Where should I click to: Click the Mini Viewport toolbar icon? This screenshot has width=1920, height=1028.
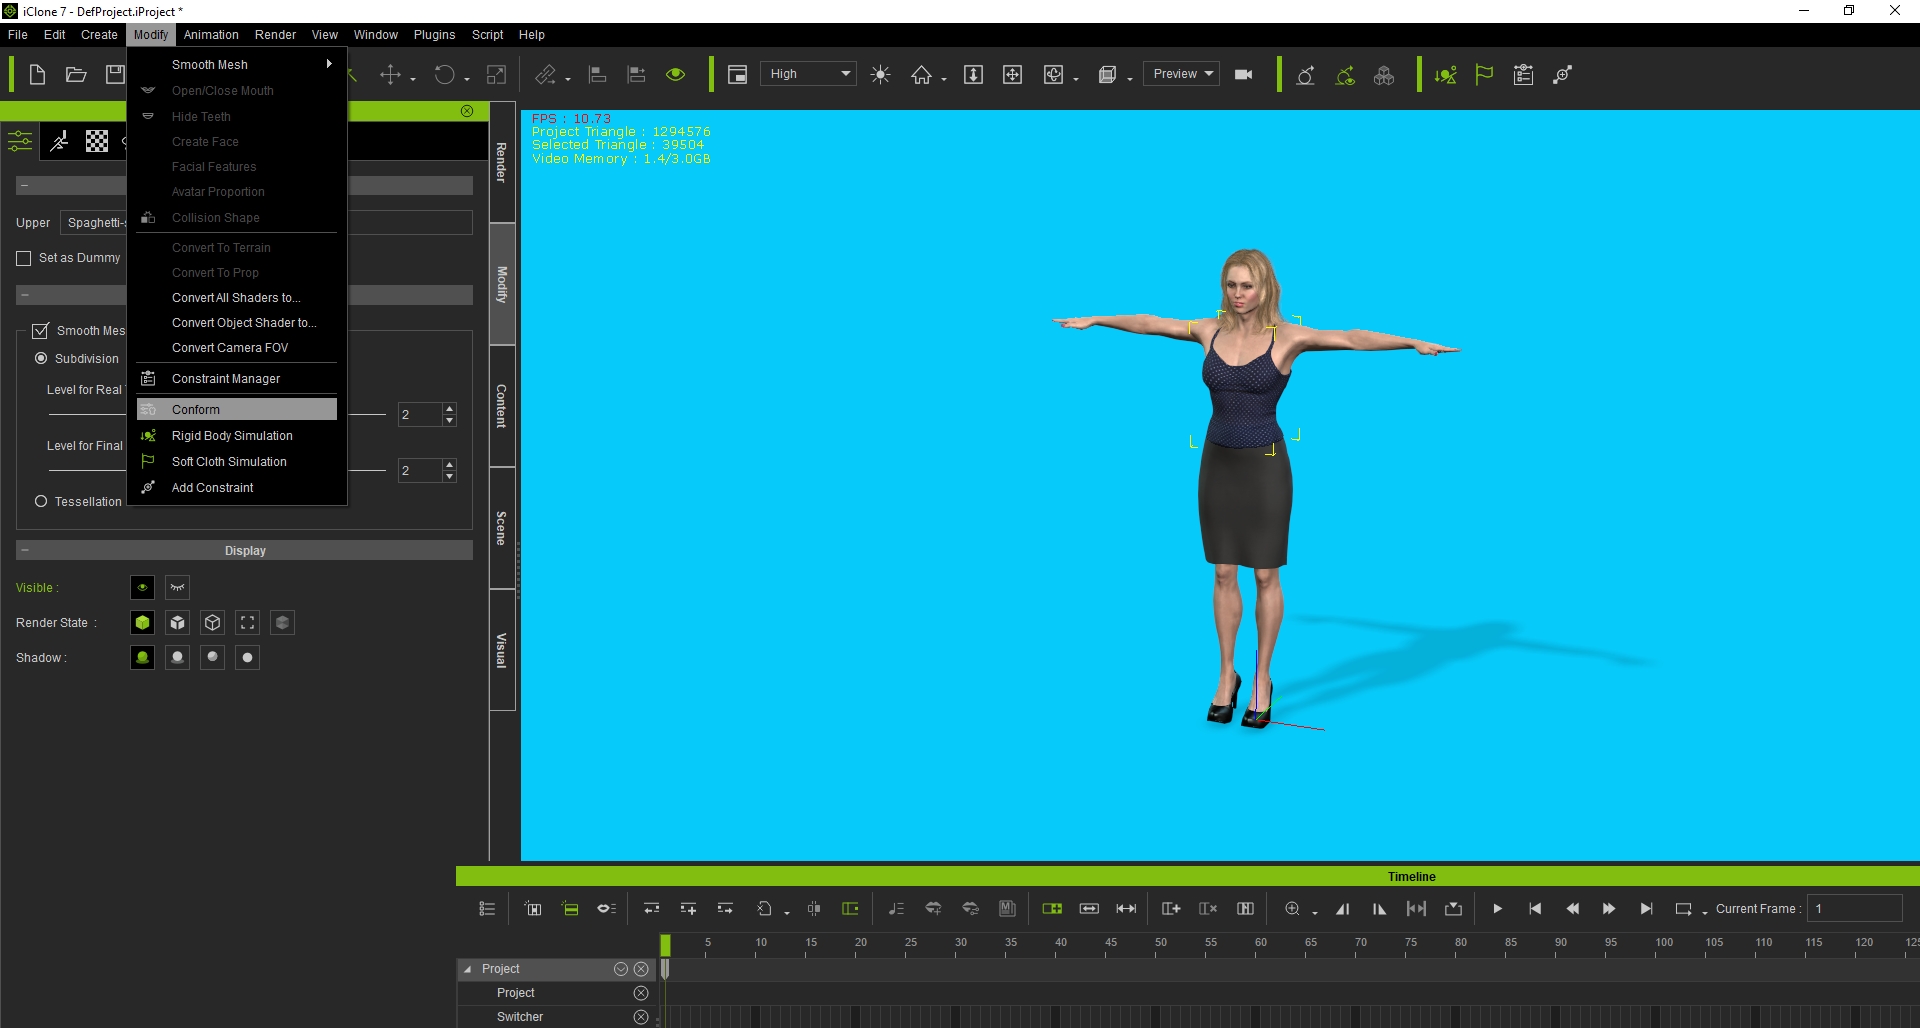click(x=737, y=75)
